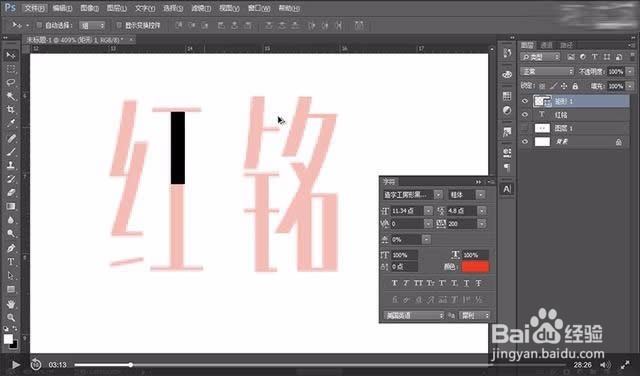The image size is (640, 376).
Task: Select the Zoom tool
Action: tap(11, 318)
